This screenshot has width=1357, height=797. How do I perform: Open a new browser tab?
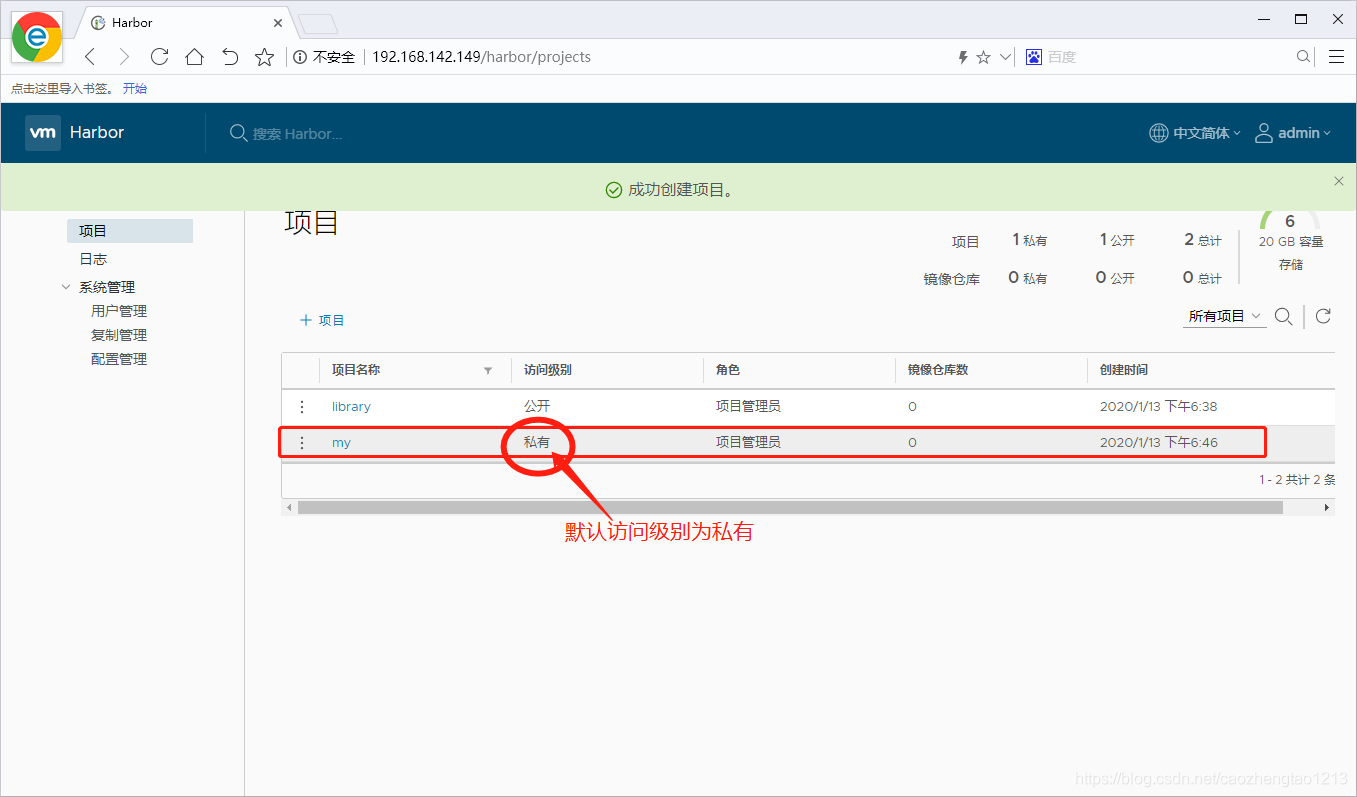318,24
